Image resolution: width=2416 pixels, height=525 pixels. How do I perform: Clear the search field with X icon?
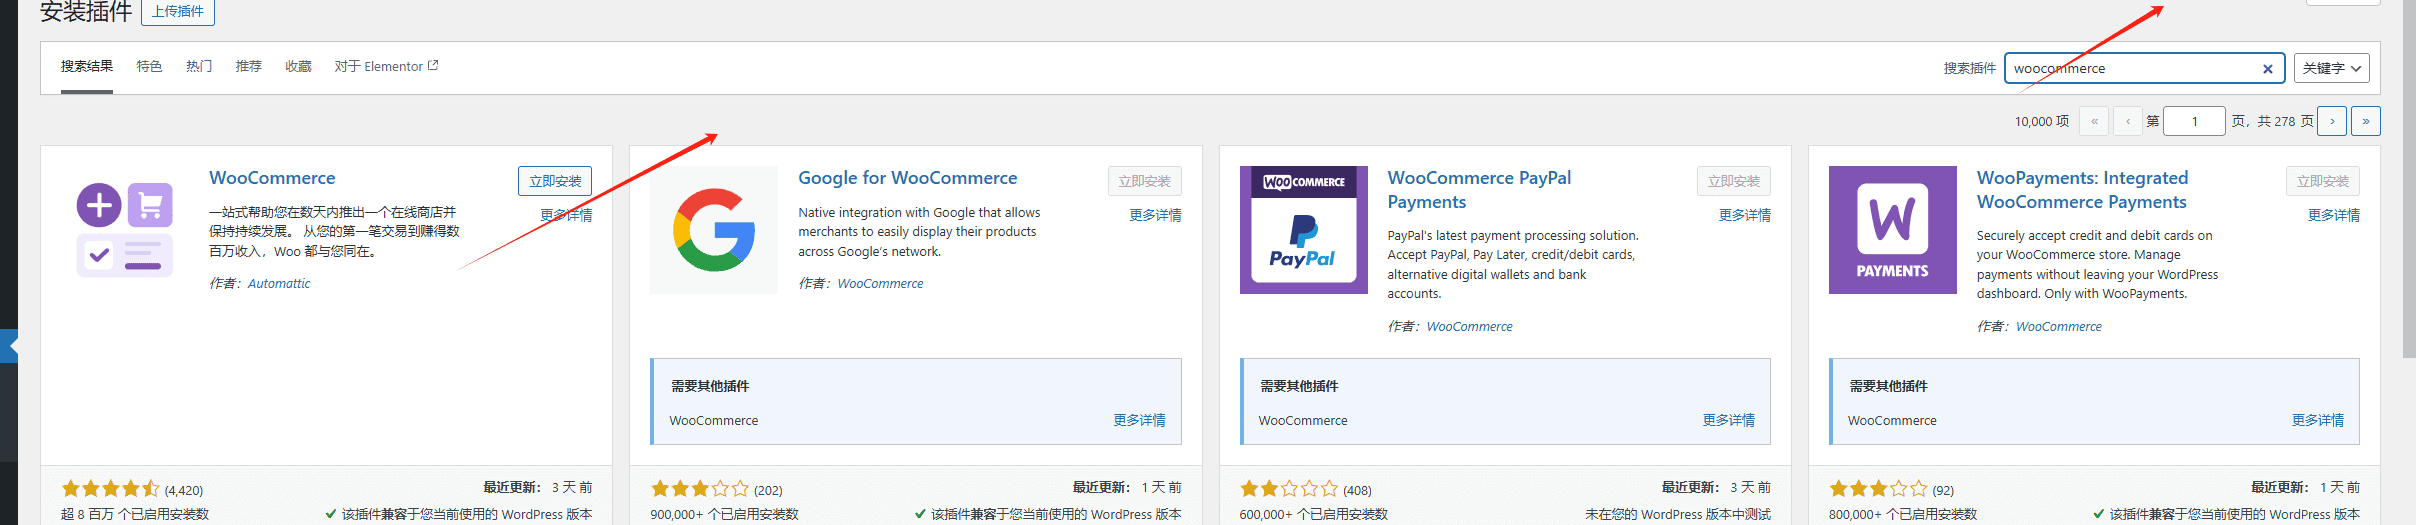pyautogui.click(x=2267, y=69)
